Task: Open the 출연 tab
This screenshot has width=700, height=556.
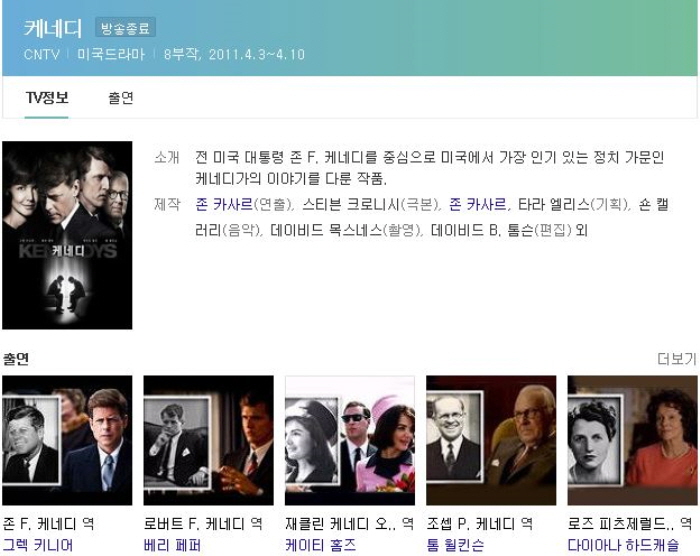Action: click(x=121, y=98)
